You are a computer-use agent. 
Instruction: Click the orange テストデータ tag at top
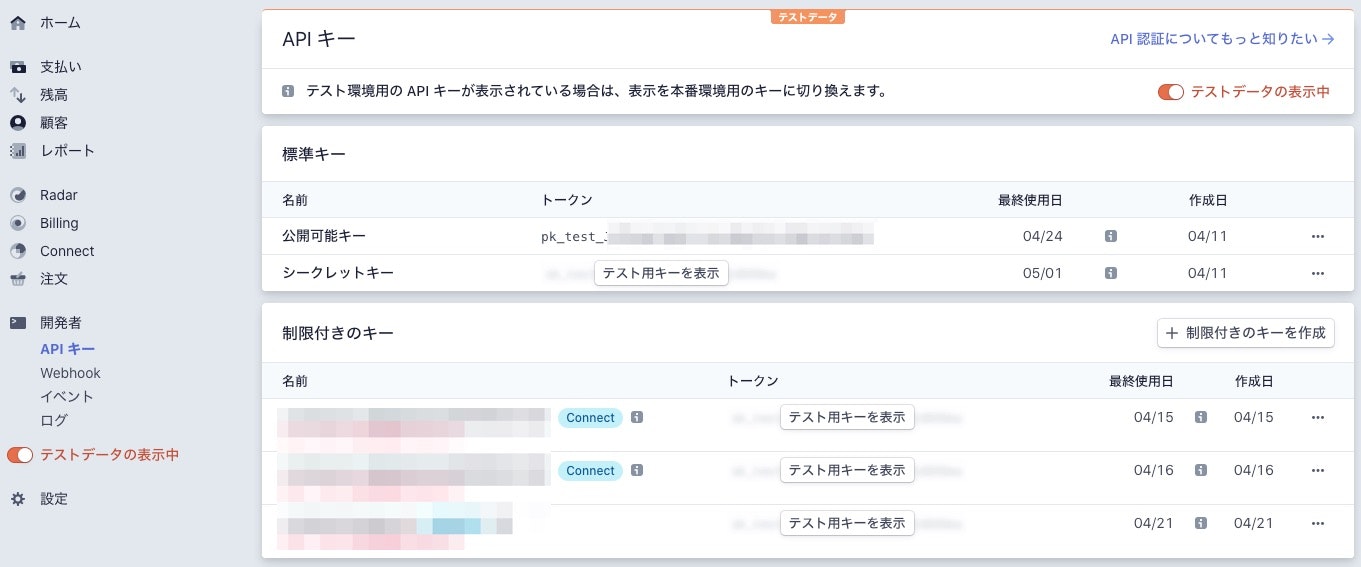coord(808,16)
